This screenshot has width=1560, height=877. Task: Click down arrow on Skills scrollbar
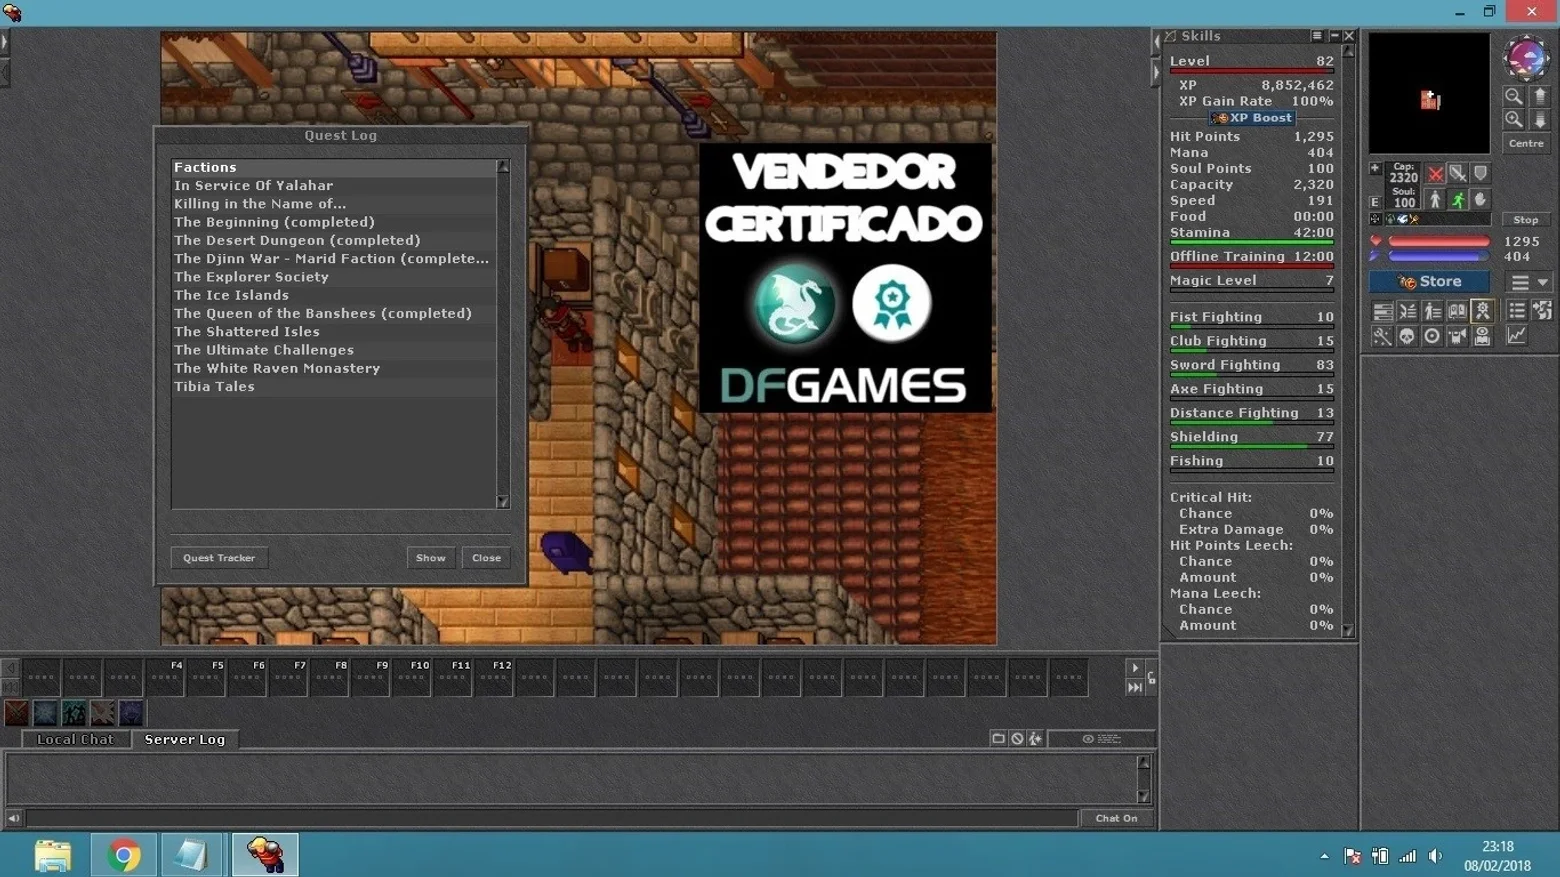[x=1348, y=630]
